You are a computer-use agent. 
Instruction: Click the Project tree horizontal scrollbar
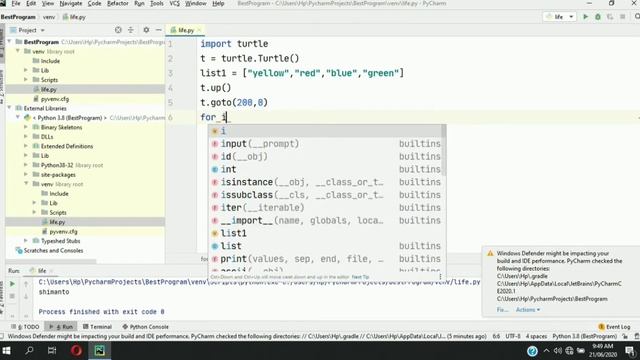[x=51, y=261]
